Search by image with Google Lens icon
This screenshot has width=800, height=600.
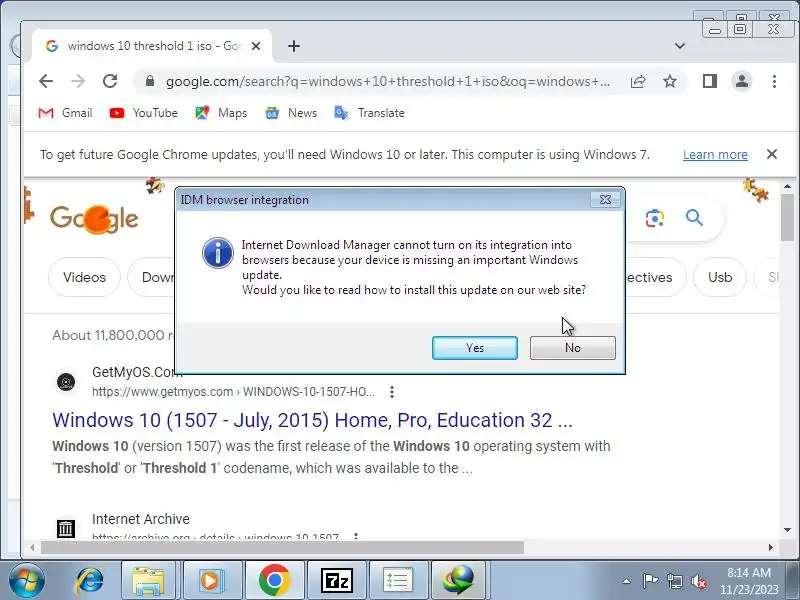point(655,218)
